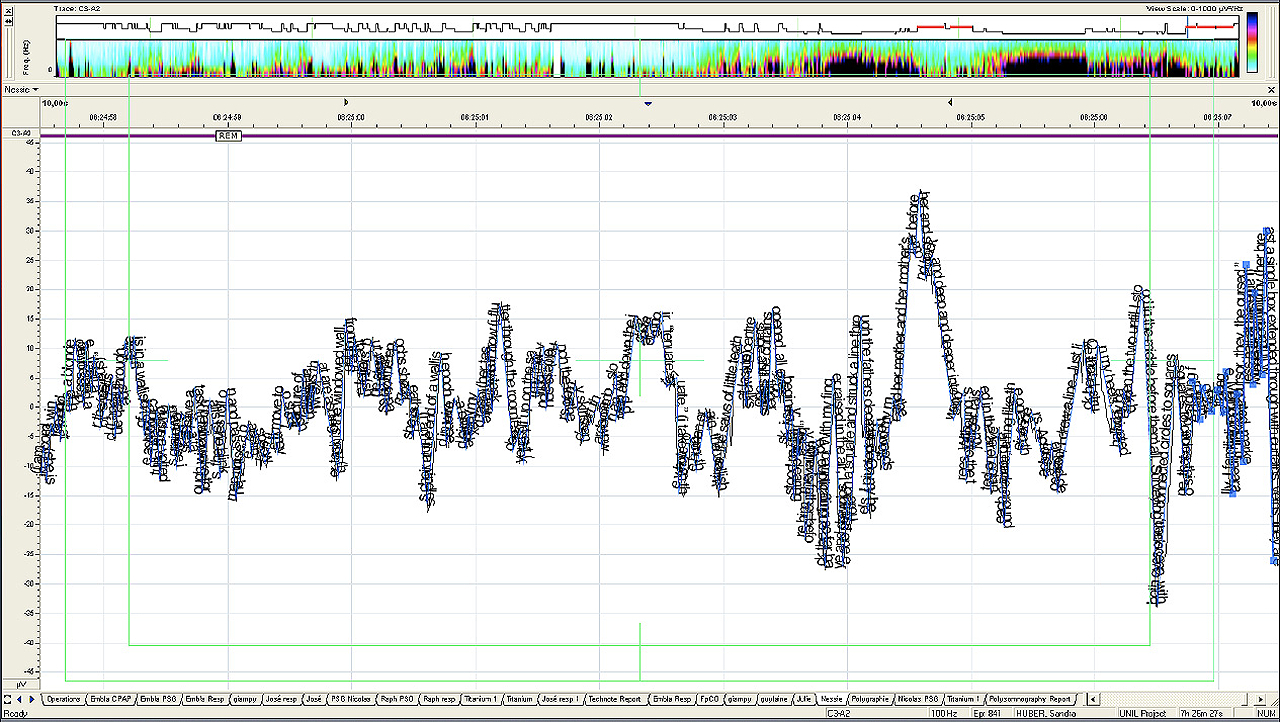Open the Embla CPAP tab
The width and height of the screenshot is (1280, 722).
[x=109, y=699]
